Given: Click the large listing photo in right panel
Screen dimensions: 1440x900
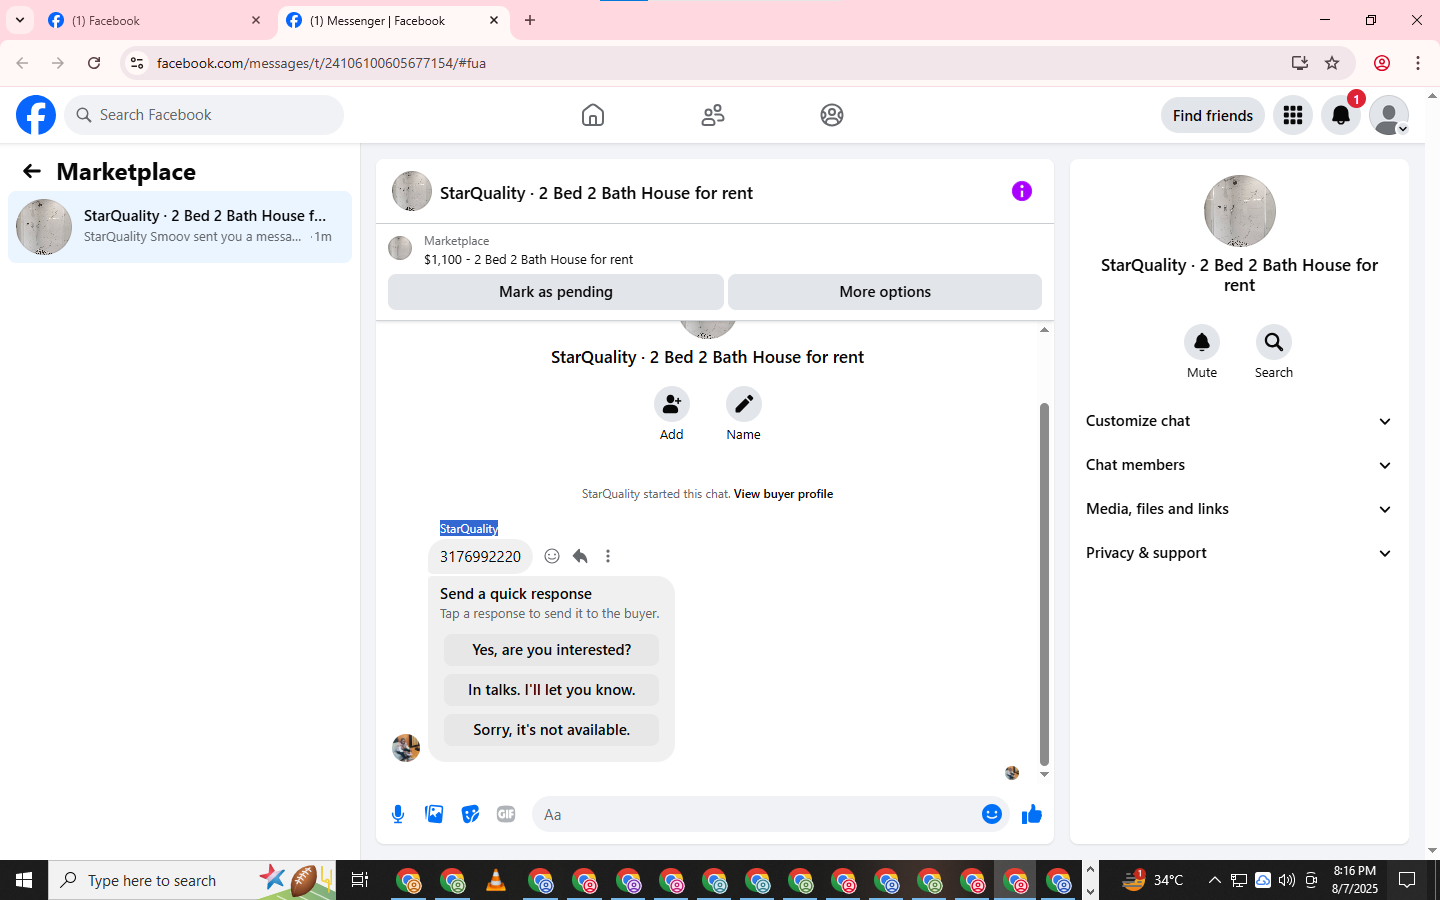Looking at the screenshot, I should [x=1240, y=211].
